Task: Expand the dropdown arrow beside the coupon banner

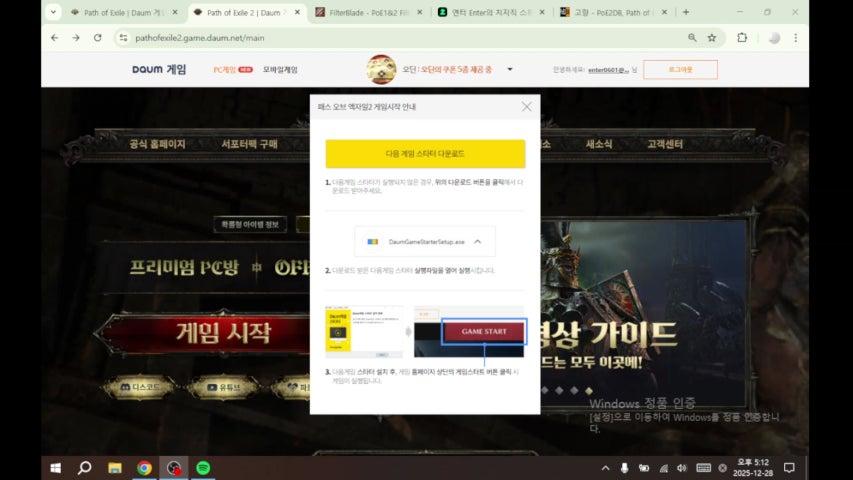Action: (x=510, y=70)
